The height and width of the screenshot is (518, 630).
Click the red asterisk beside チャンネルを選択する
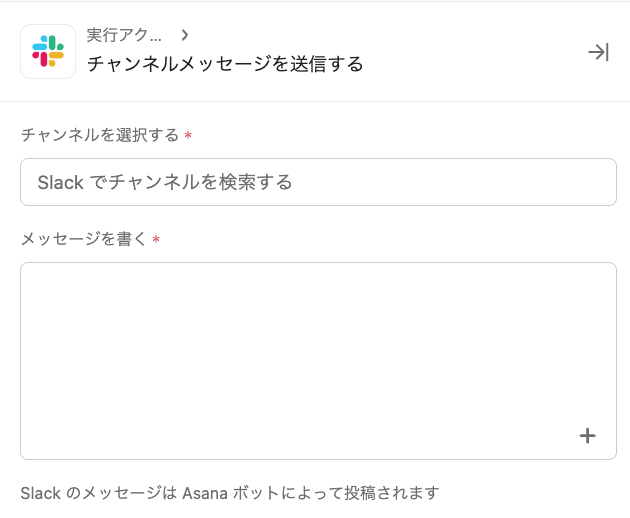coord(188,136)
